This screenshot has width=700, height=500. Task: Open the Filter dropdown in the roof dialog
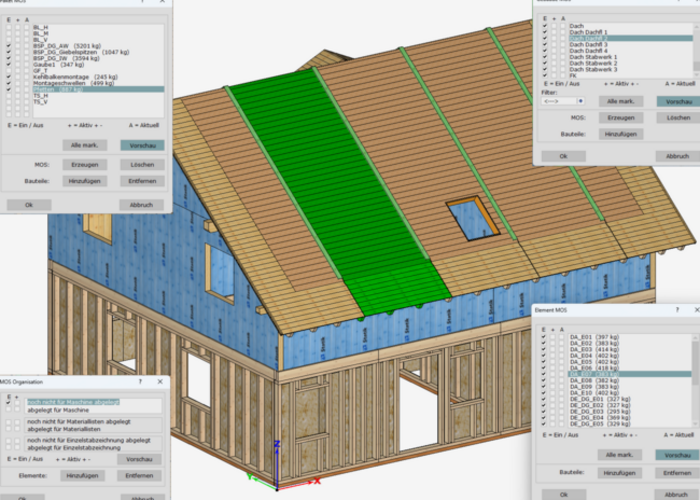pos(580,101)
